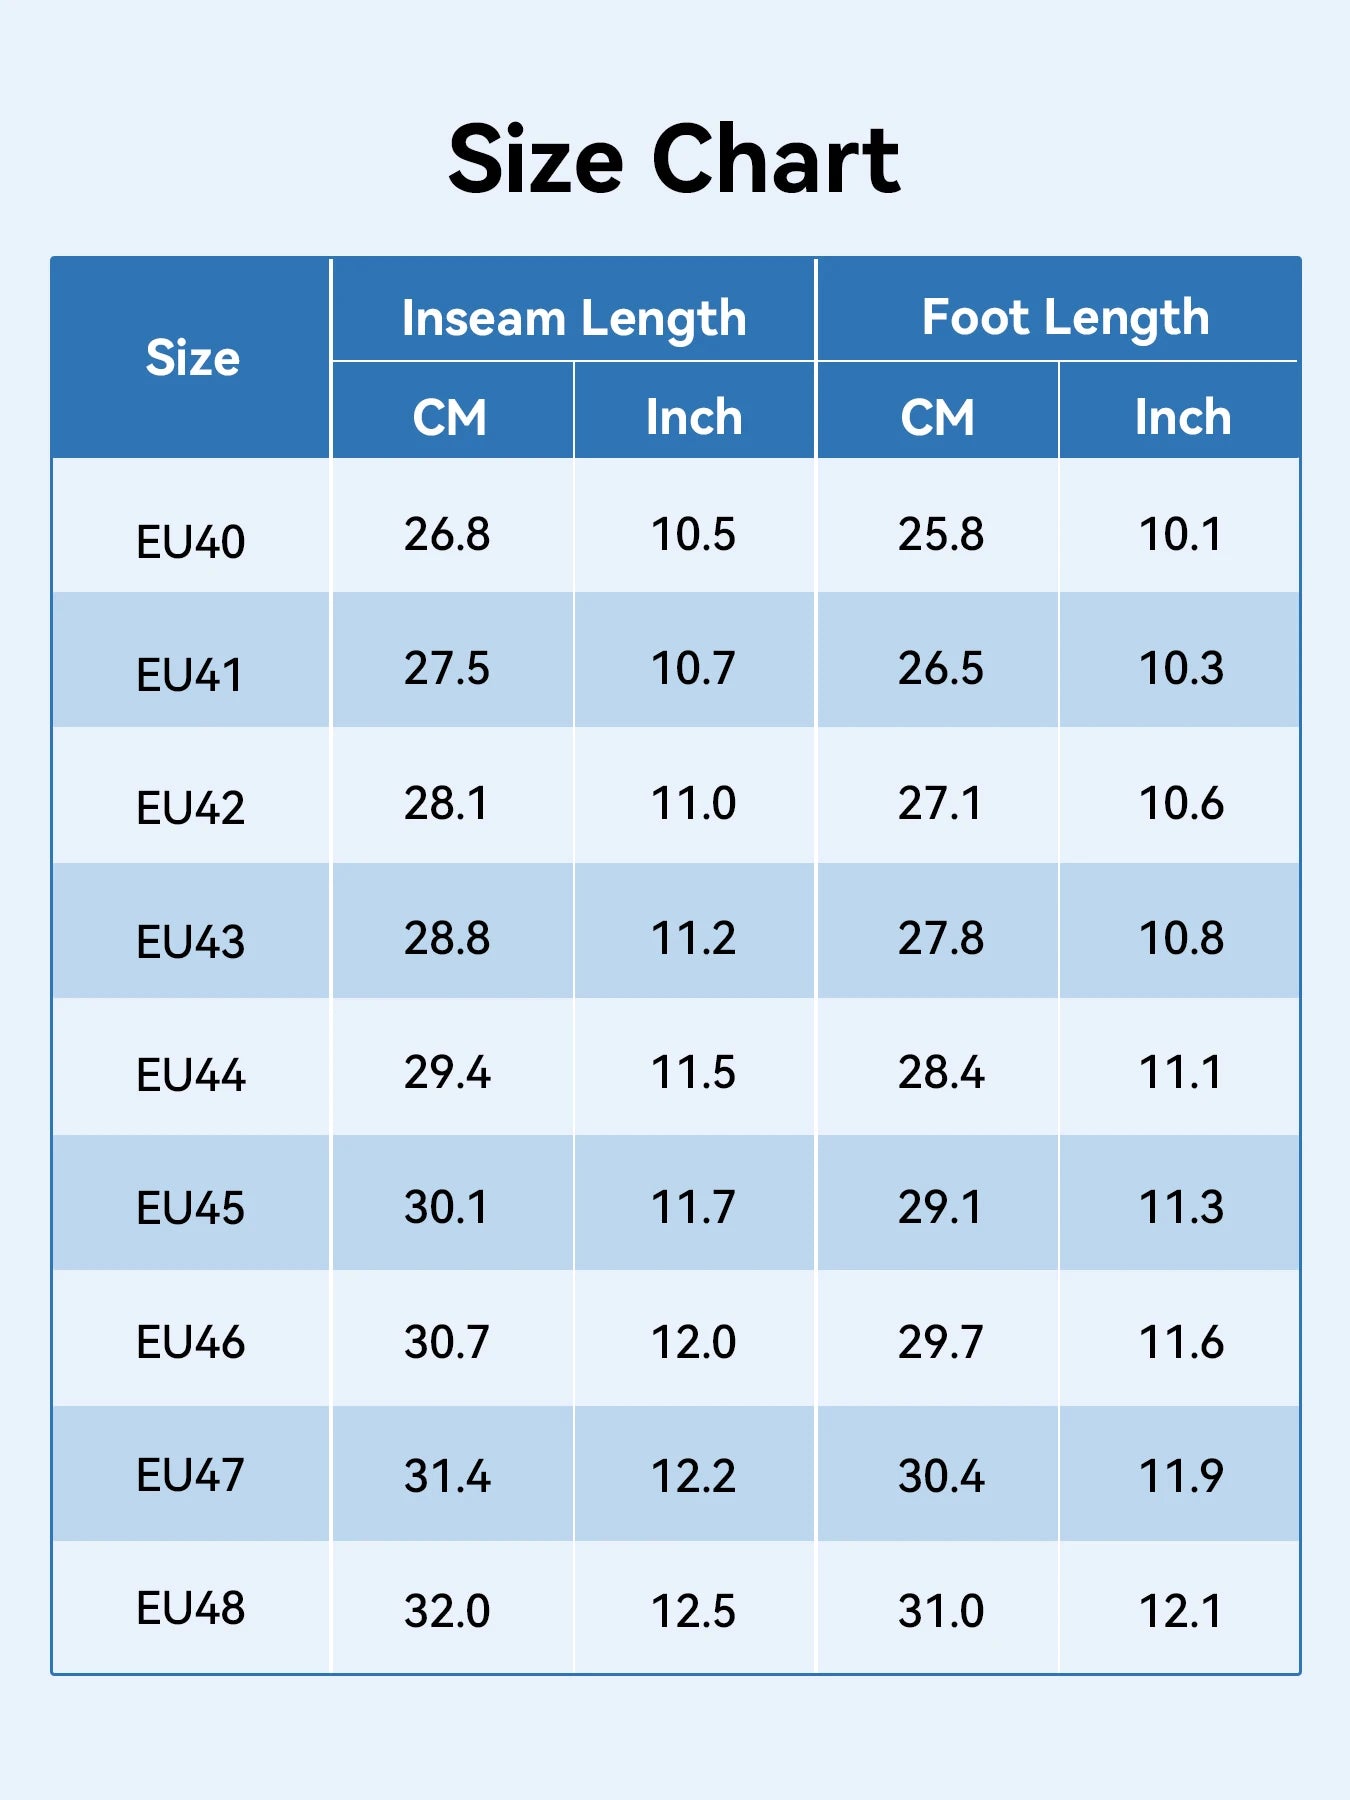Click the Size Chart title
The image size is (1350, 1800).
(674, 160)
